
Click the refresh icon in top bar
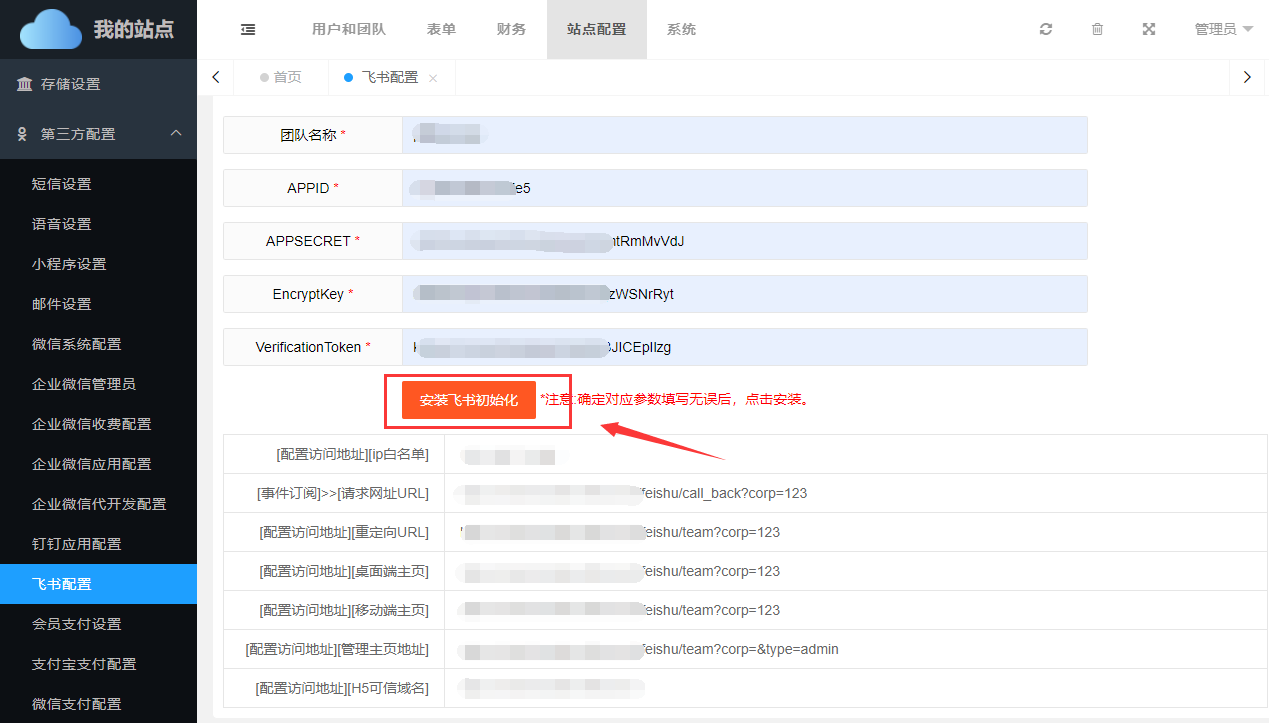click(x=1046, y=30)
